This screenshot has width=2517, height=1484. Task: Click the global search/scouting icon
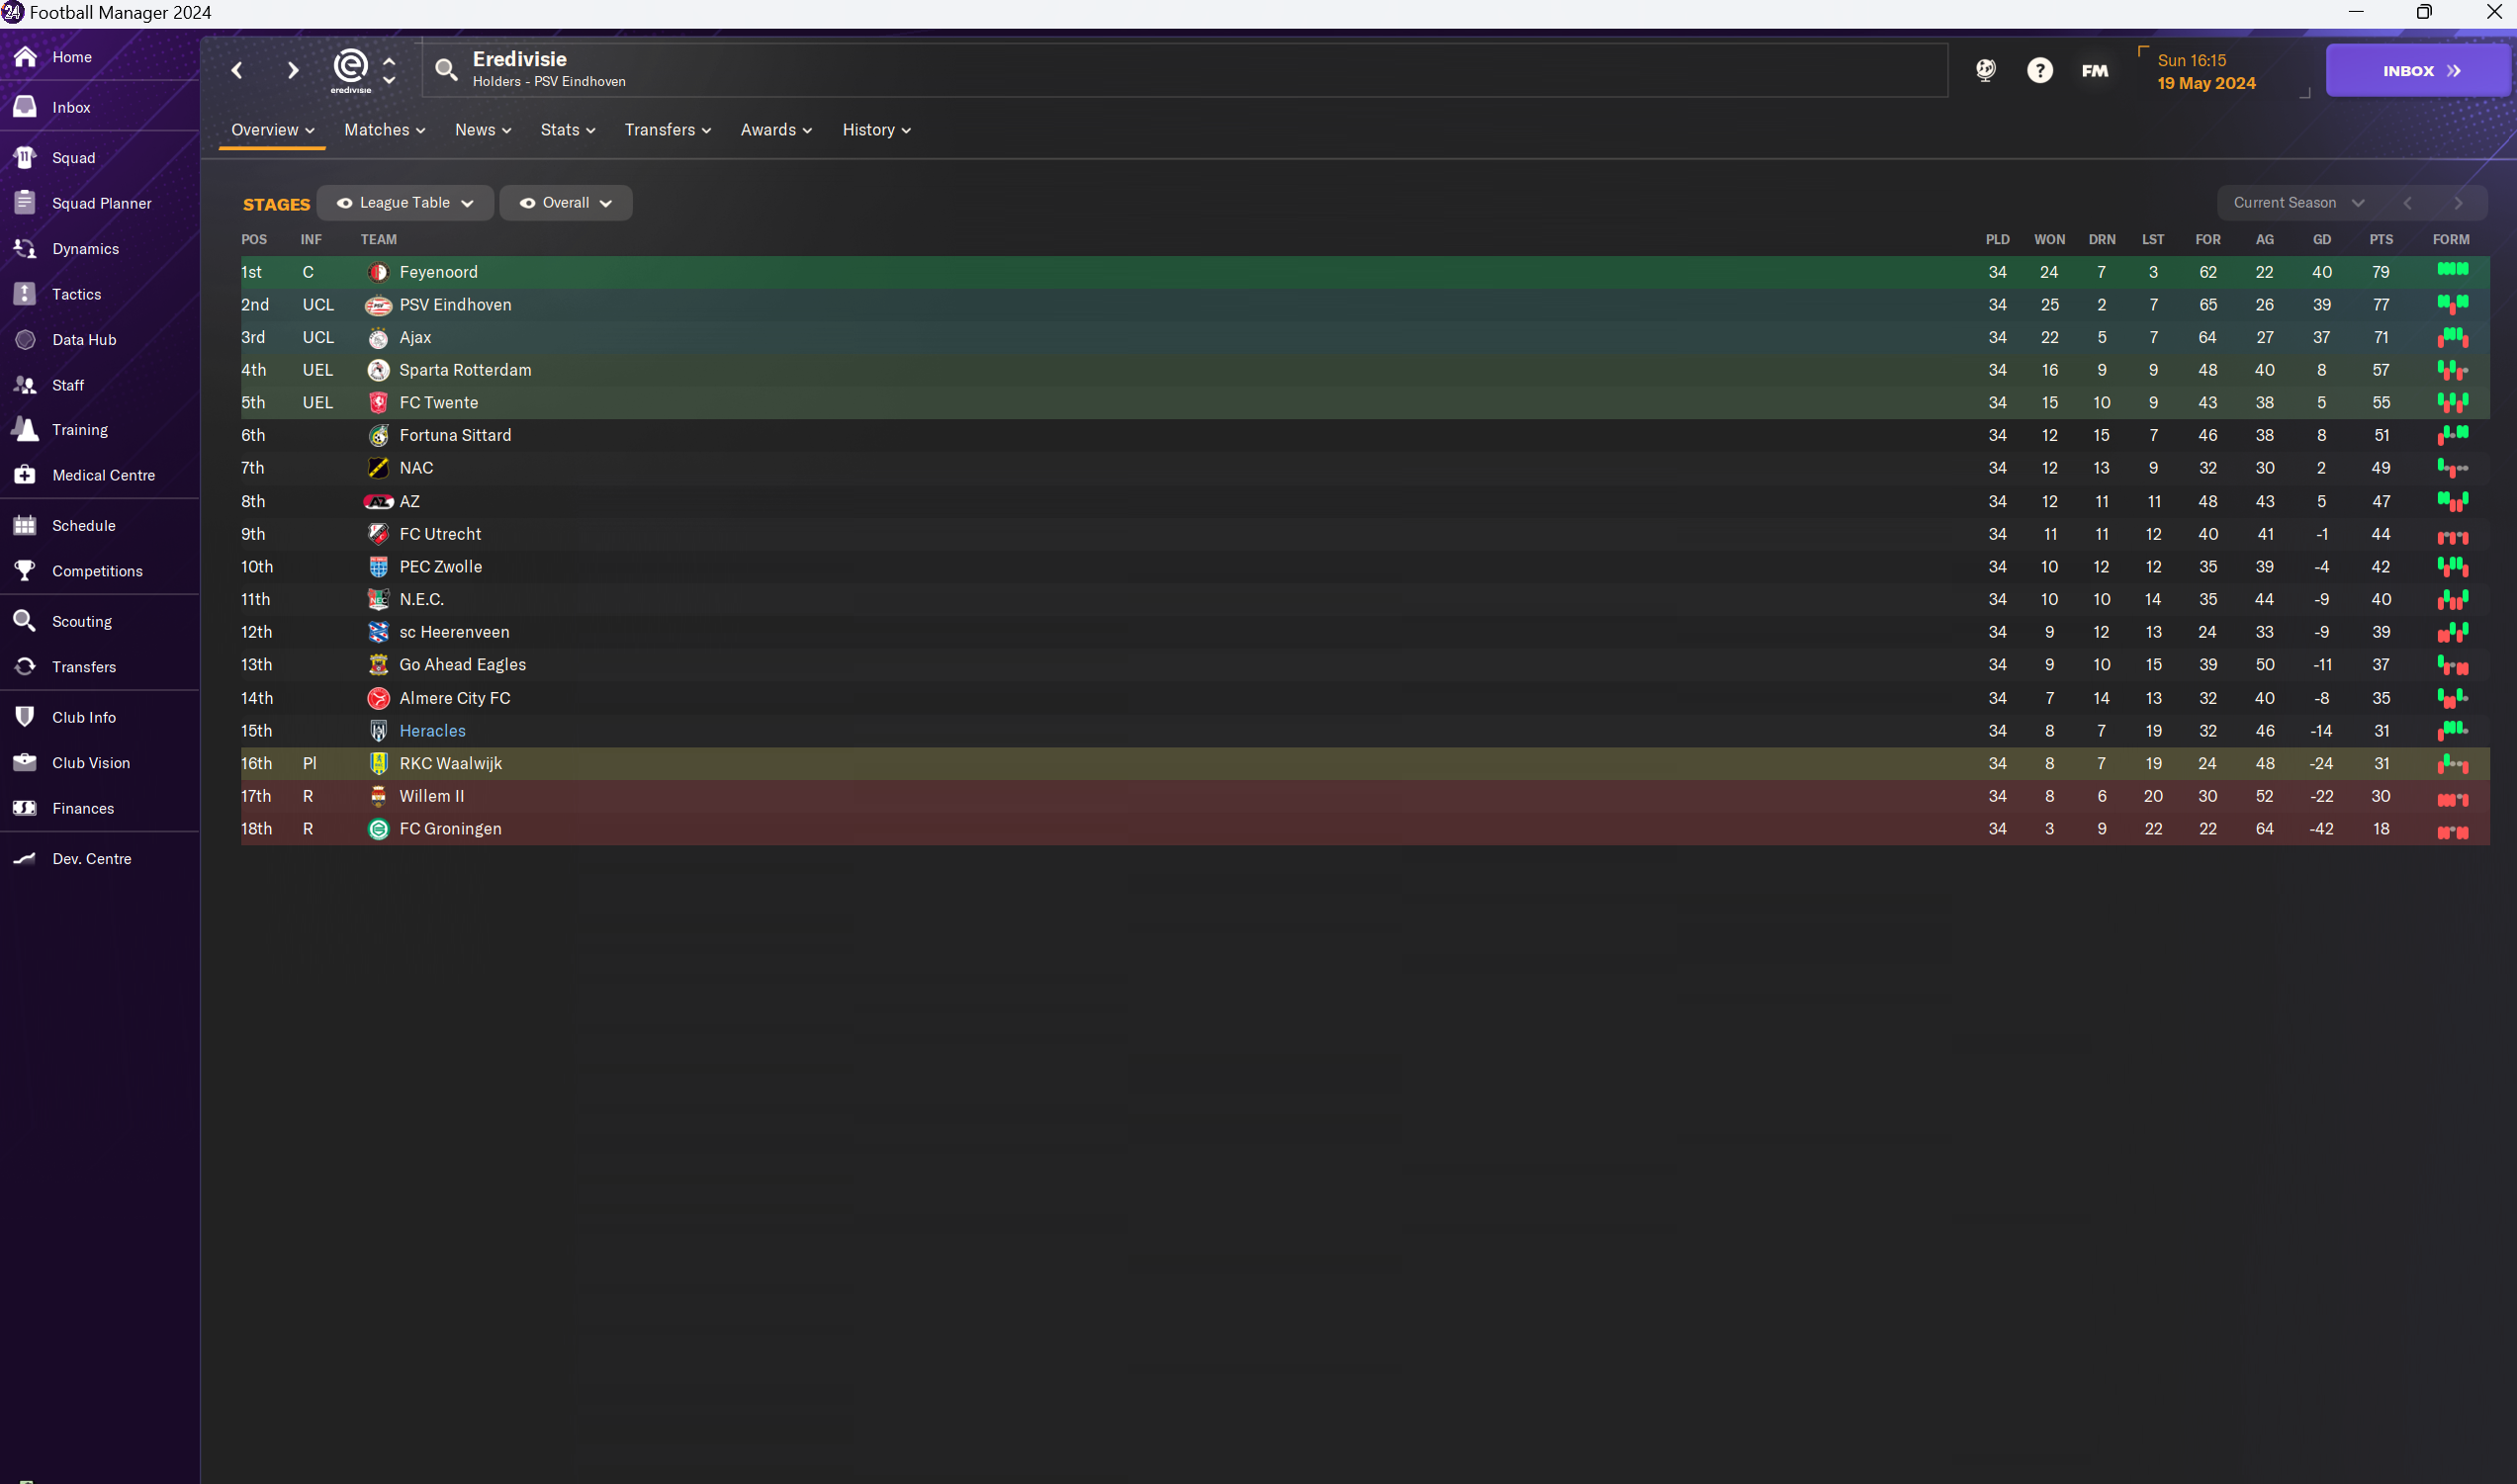[x=1985, y=70]
